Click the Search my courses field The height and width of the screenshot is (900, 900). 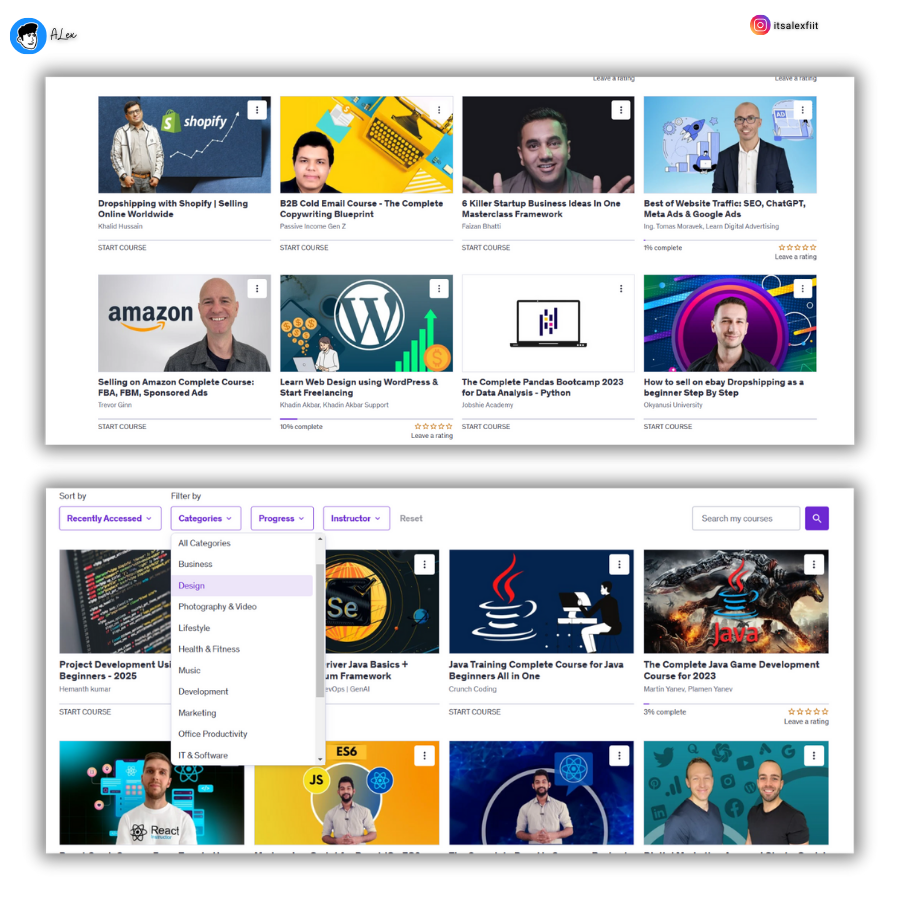(x=746, y=518)
